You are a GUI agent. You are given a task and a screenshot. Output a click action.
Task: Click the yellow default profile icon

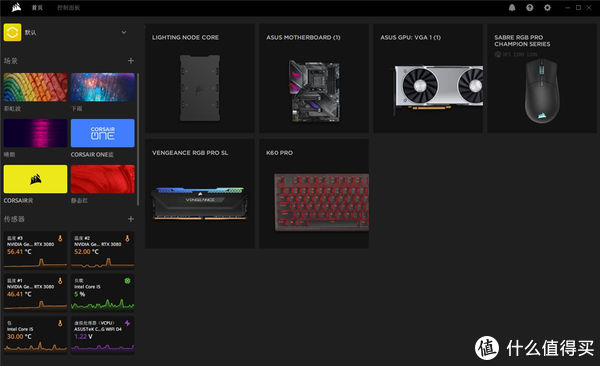[12, 32]
